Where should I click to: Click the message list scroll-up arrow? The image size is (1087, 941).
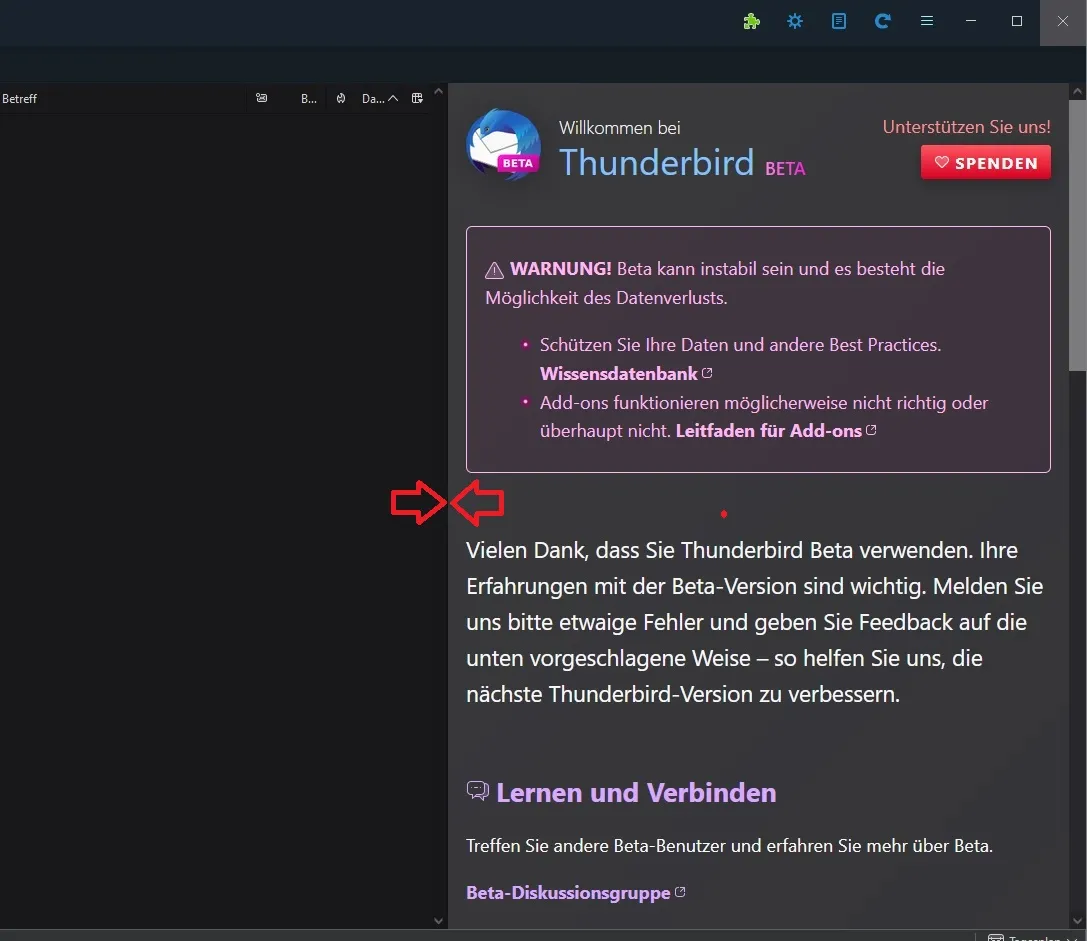(x=438, y=91)
